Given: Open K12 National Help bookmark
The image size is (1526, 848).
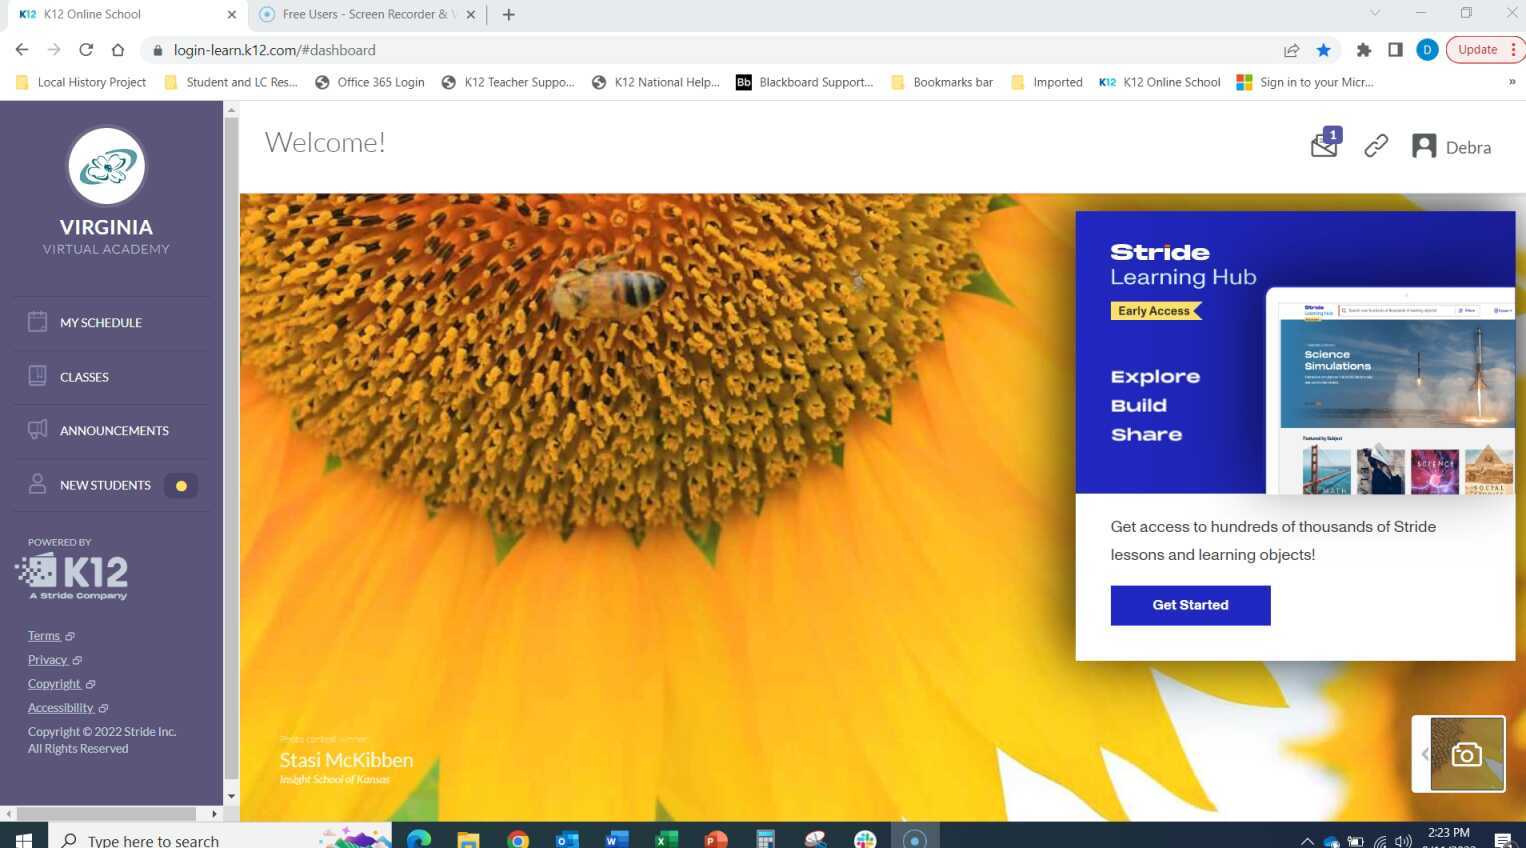Looking at the screenshot, I should [x=656, y=82].
